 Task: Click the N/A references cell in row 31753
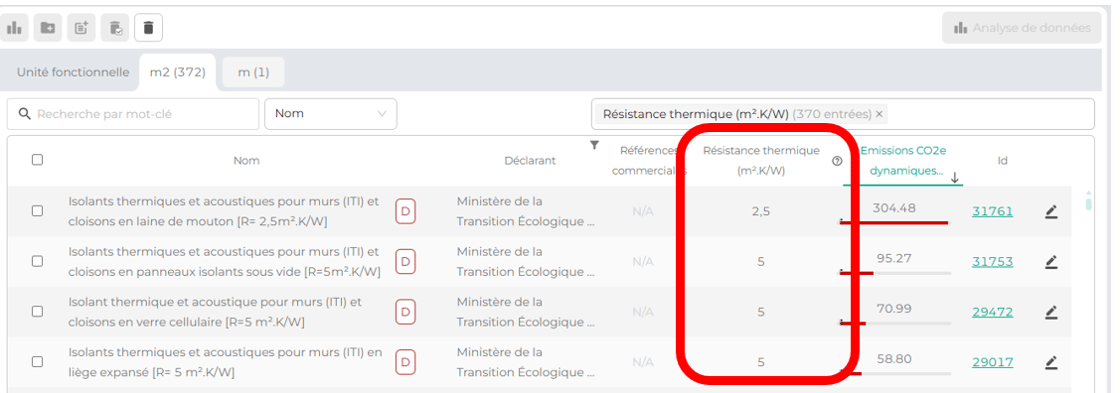[643, 262]
